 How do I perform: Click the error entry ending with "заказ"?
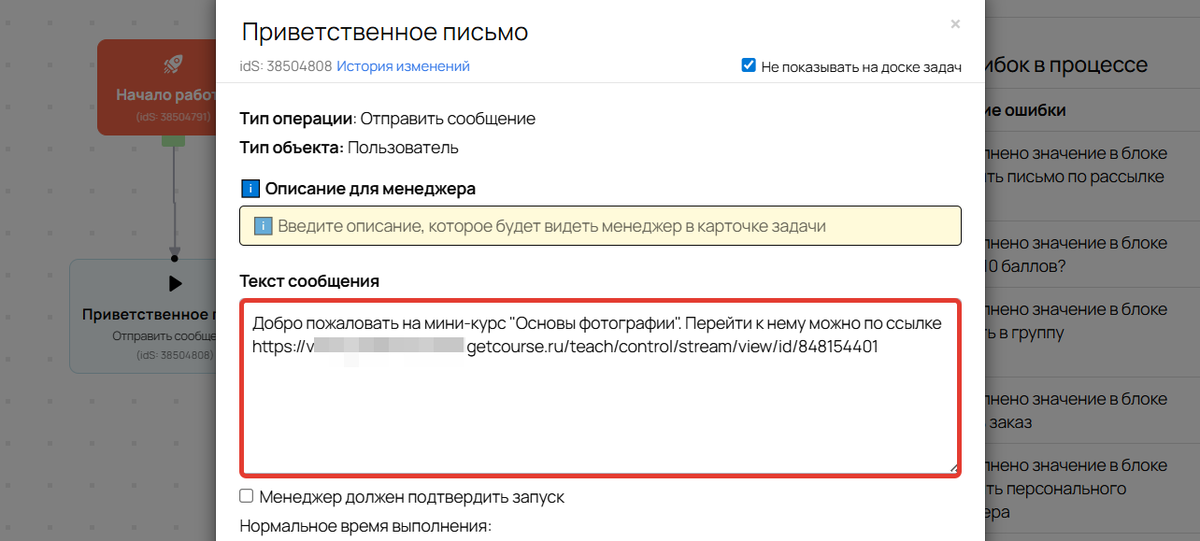pyautogui.click(x=1074, y=410)
